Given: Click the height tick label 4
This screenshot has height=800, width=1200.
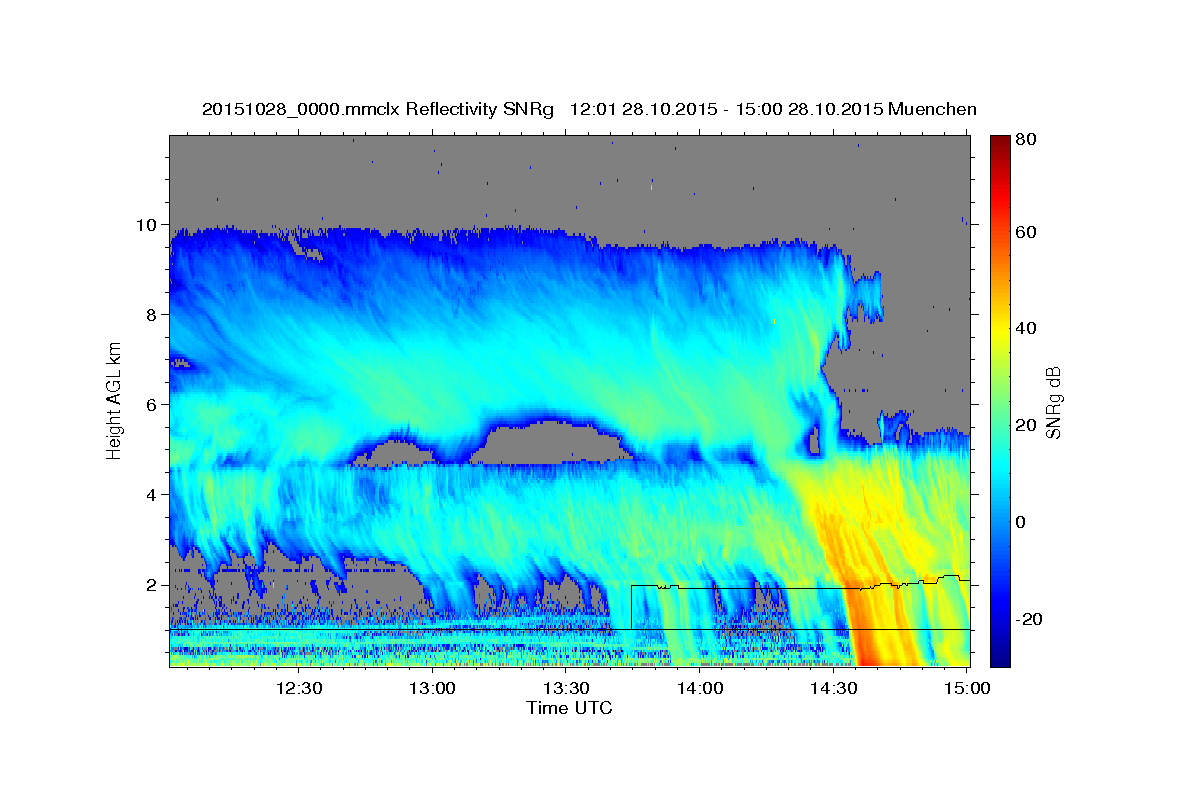Looking at the screenshot, I should coord(153,494).
